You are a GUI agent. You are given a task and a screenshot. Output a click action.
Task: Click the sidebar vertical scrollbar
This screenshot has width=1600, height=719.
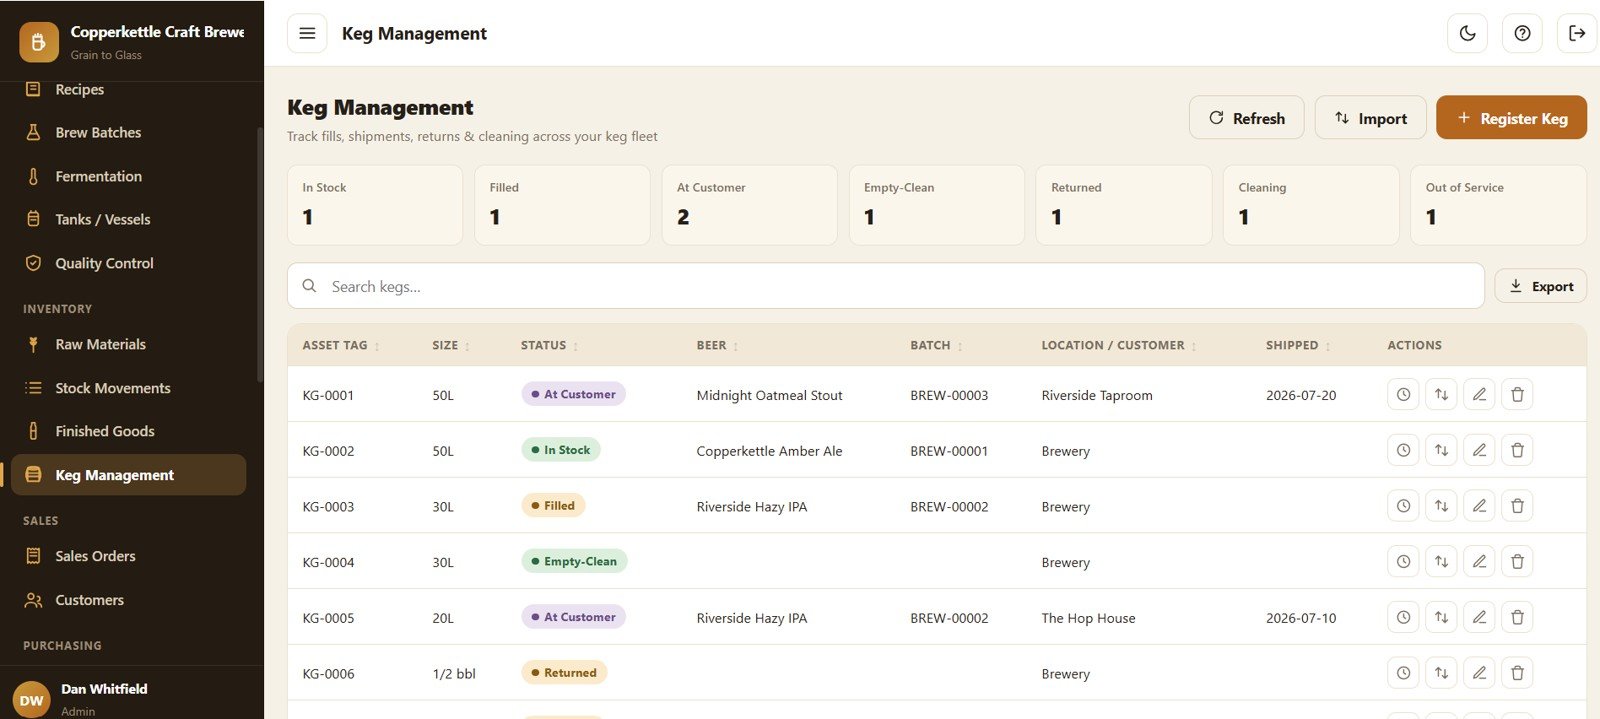(x=260, y=255)
